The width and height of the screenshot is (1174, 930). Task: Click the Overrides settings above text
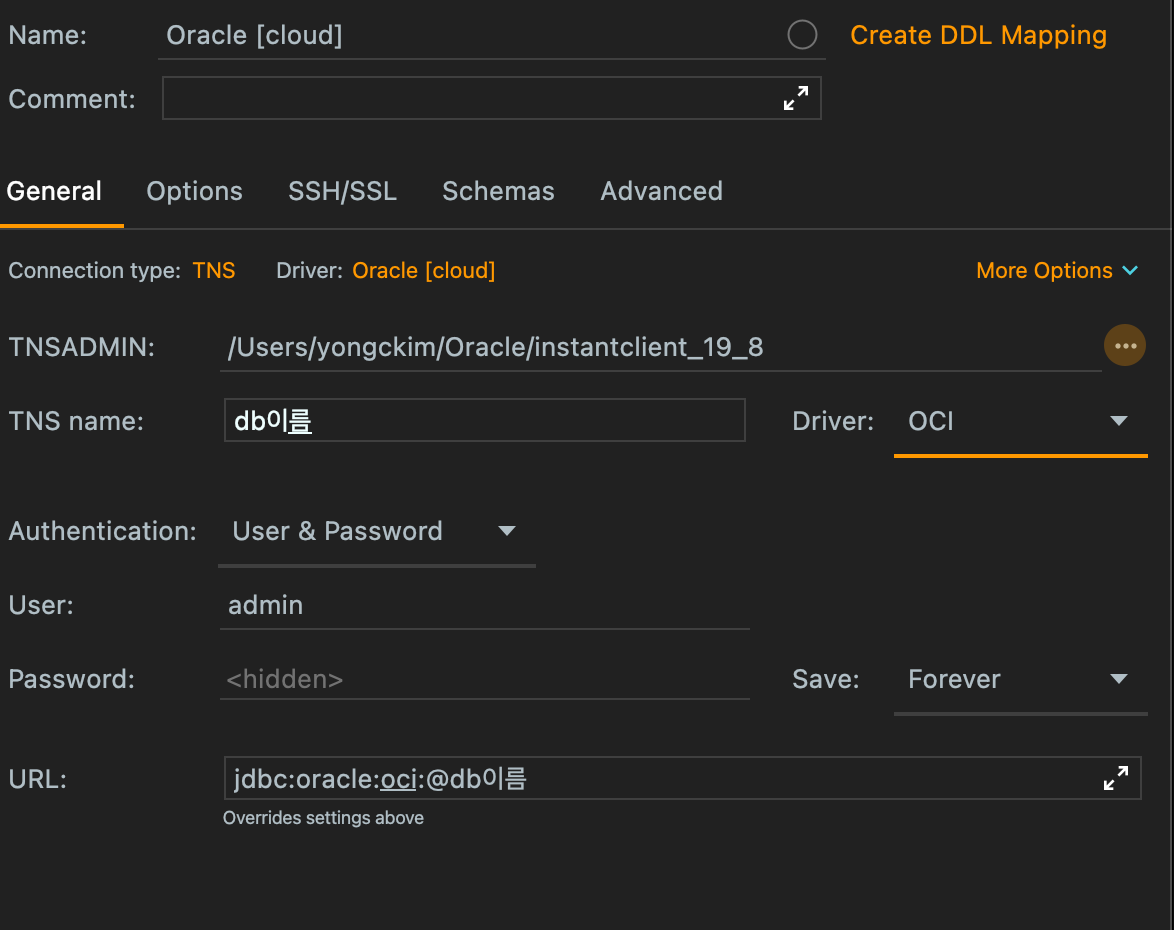click(323, 818)
